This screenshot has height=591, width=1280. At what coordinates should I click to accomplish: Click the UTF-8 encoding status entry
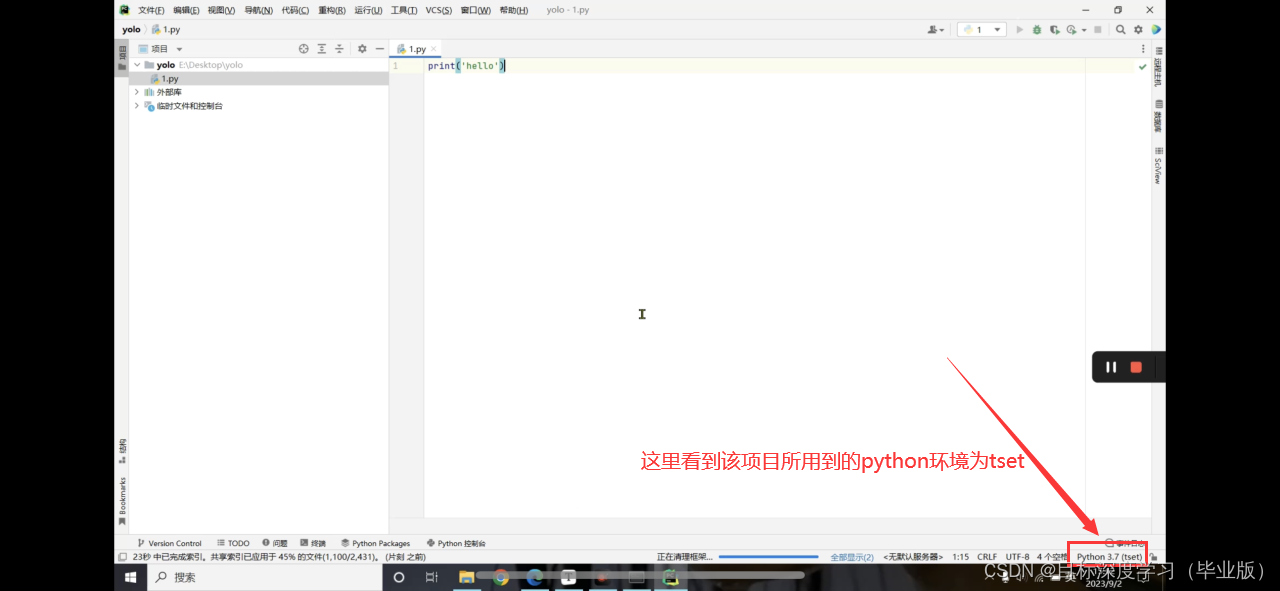1017,556
